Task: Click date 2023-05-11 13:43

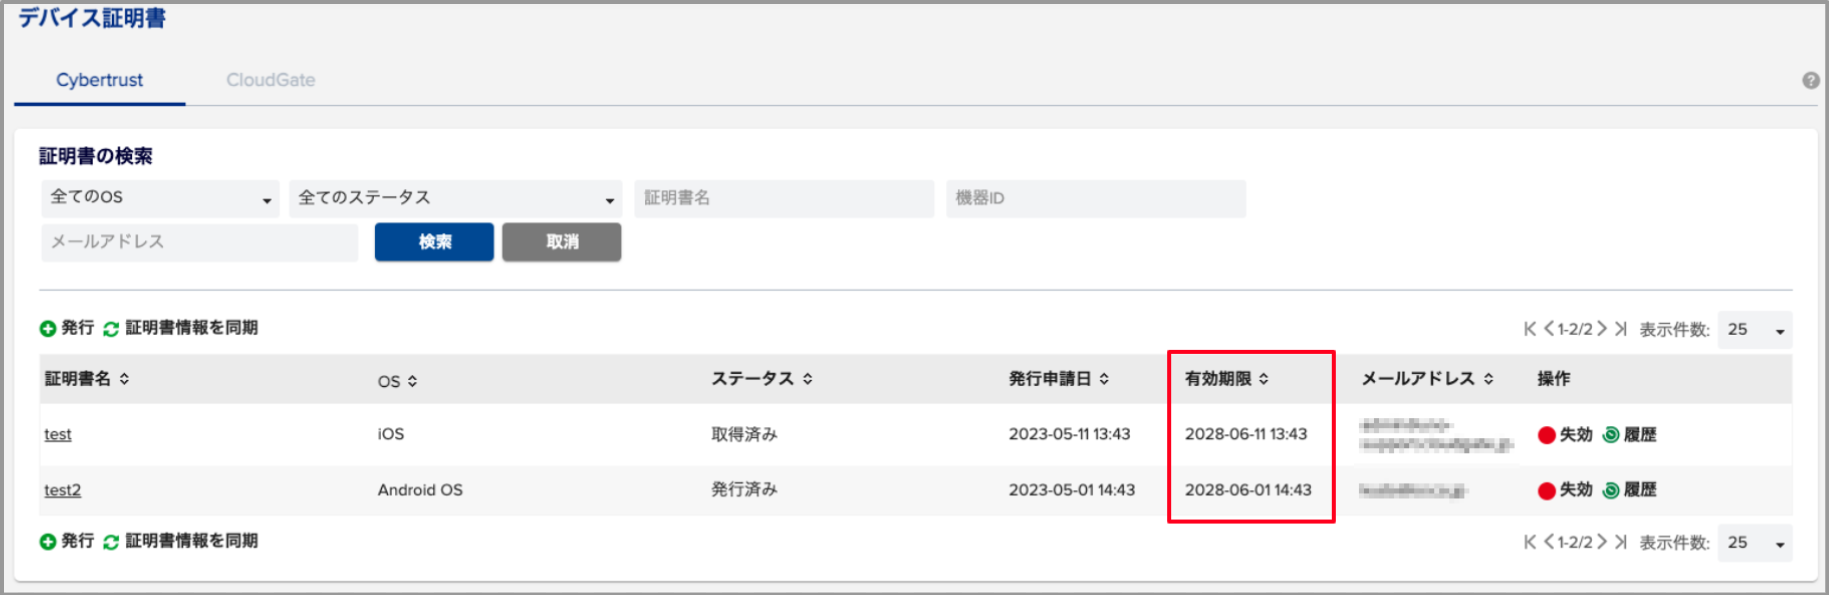Action: coord(1069,434)
